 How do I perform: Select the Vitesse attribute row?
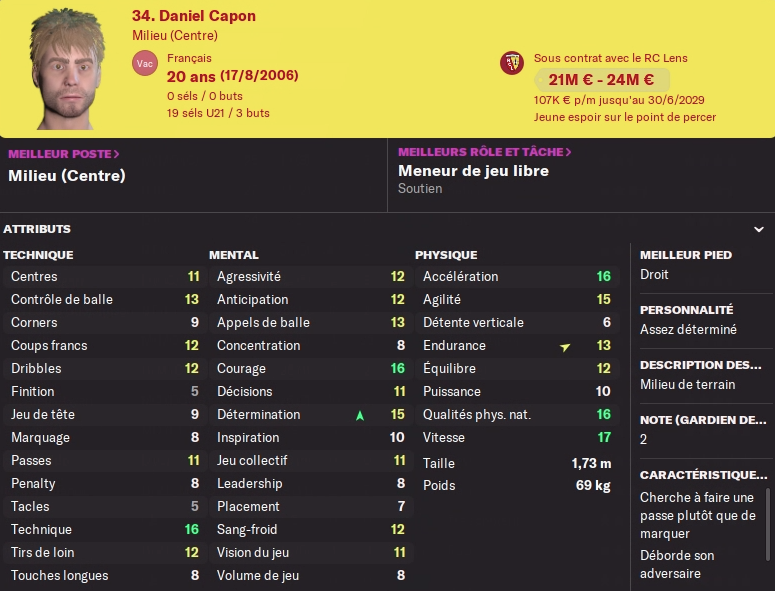tap(516, 437)
